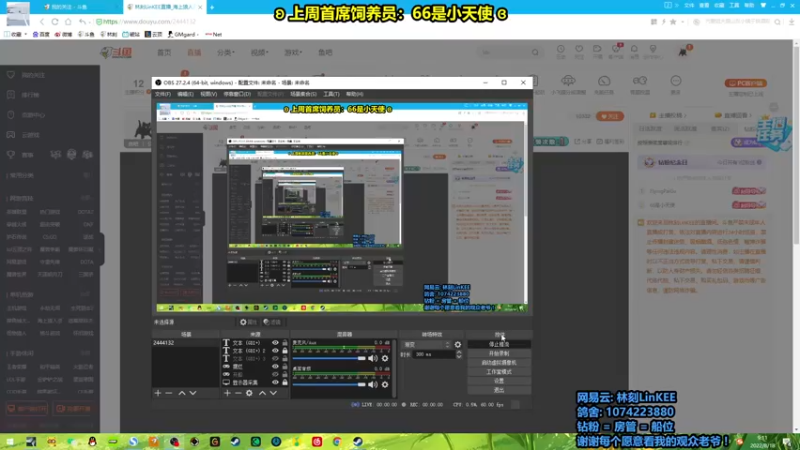Toggle lock on 显示器采集 source
The height and width of the screenshot is (450, 800).
pyautogui.click(x=285, y=382)
